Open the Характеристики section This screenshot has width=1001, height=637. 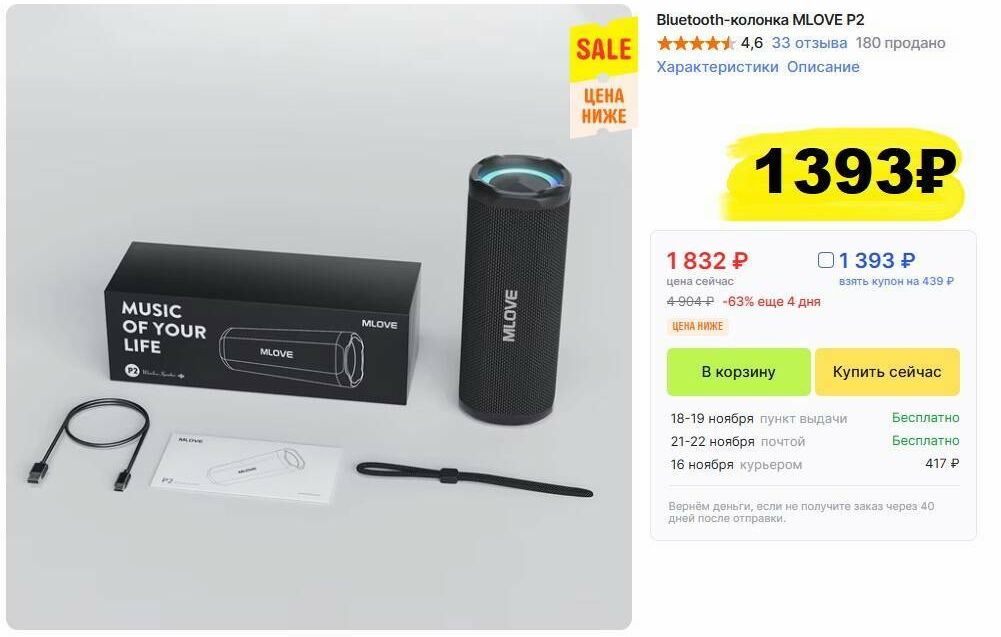pos(718,67)
